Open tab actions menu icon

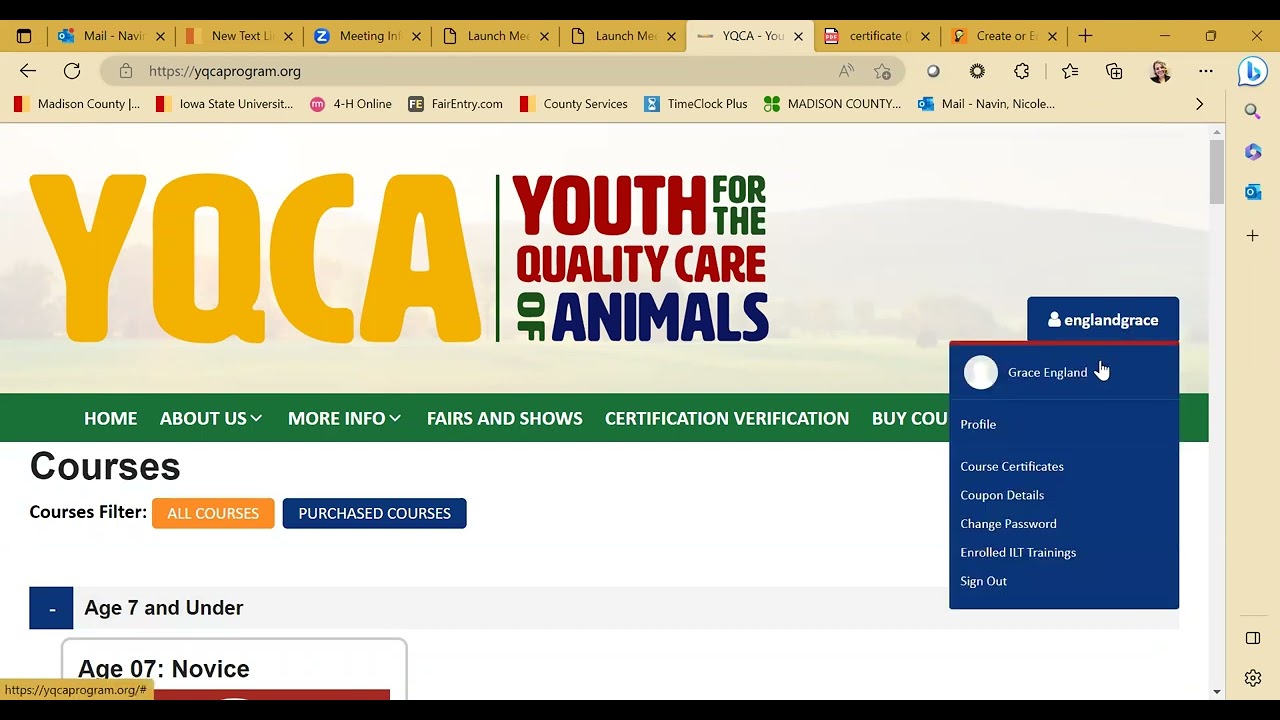point(24,36)
